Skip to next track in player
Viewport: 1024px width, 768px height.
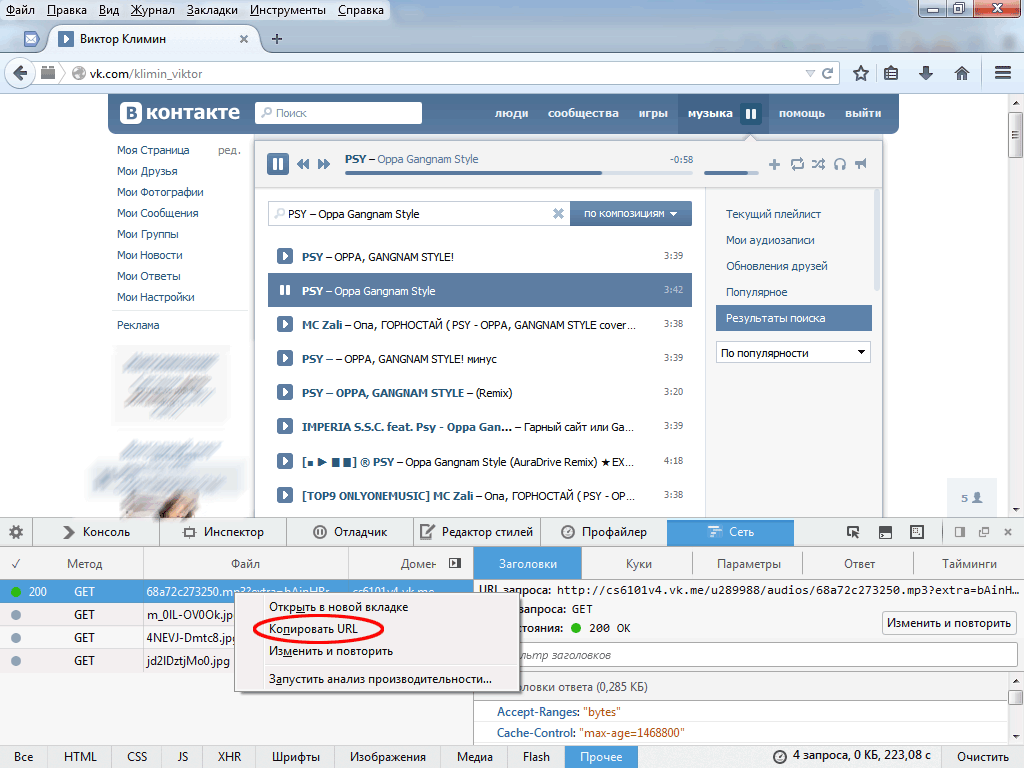[324, 164]
